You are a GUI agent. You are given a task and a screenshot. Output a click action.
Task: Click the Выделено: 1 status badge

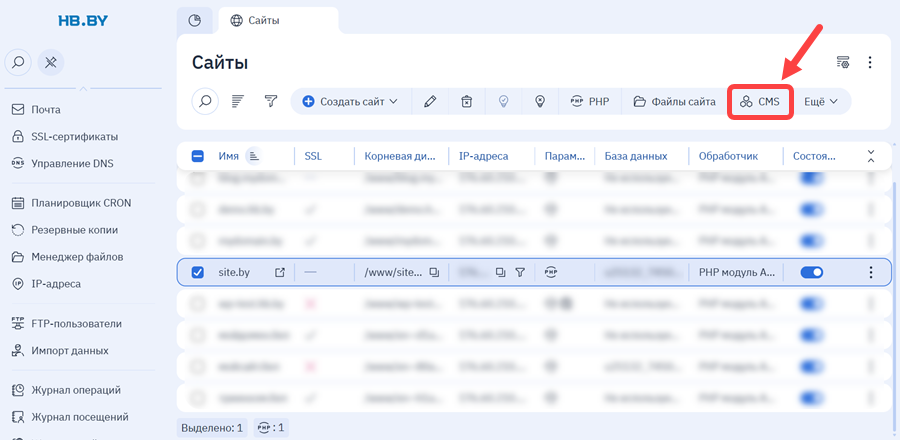(x=212, y=428)
